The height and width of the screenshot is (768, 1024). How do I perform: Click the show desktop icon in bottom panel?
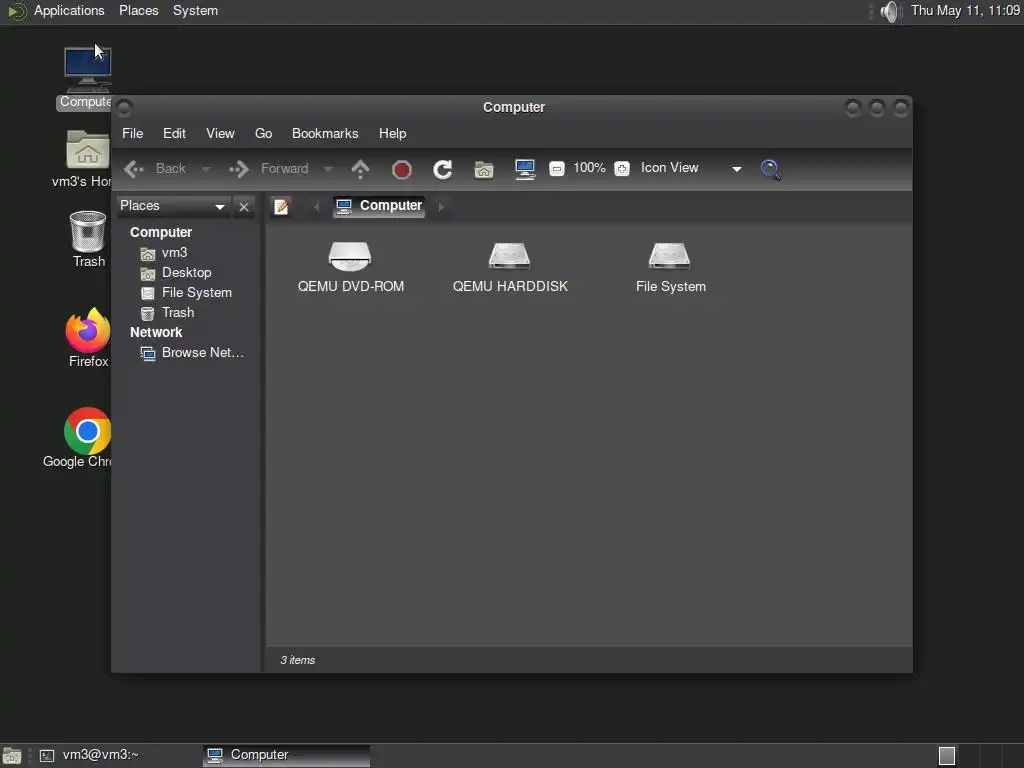tap(12, 756)
